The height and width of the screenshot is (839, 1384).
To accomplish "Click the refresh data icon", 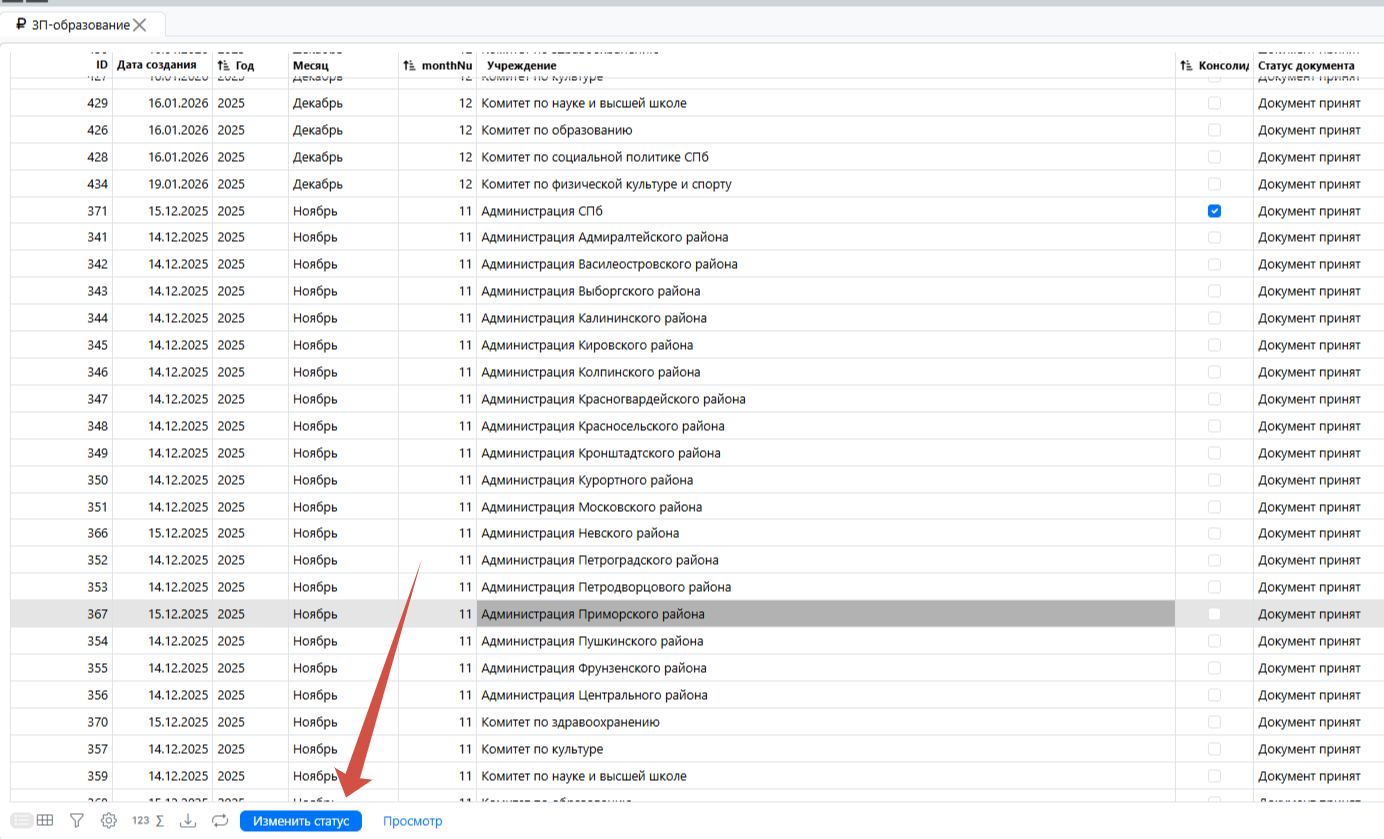I will tap(220, 821).
